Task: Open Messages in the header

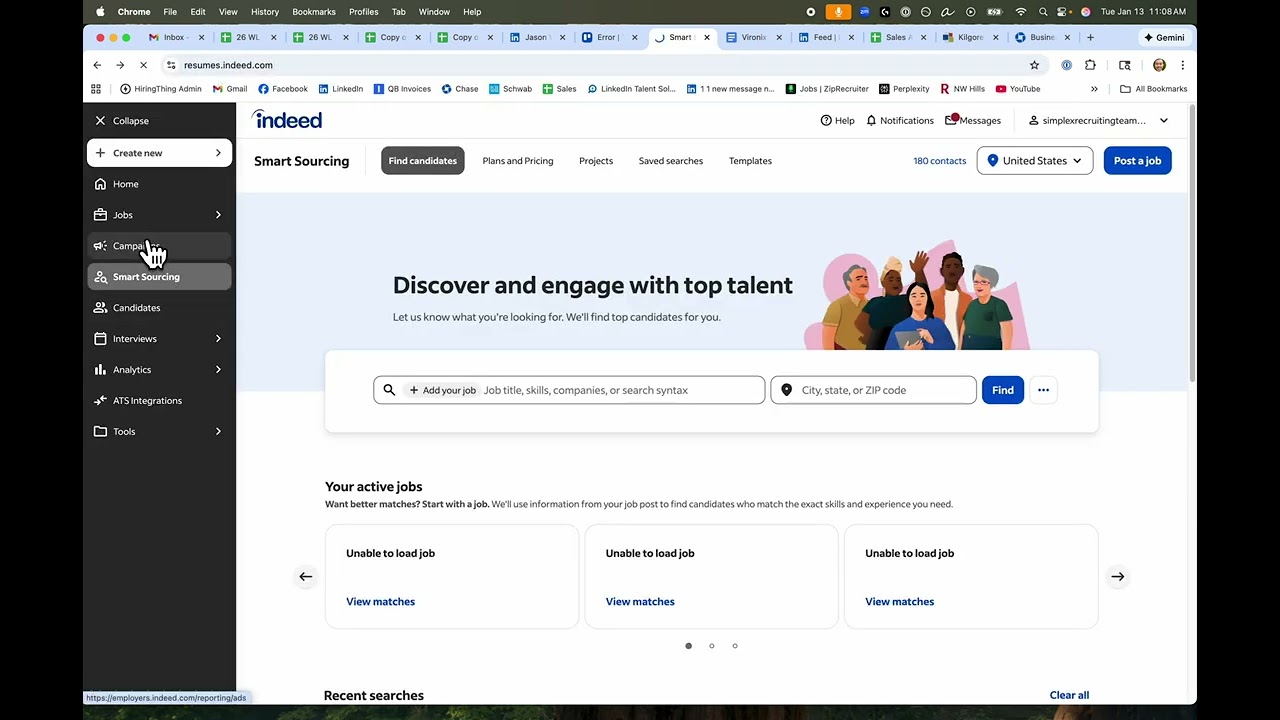Action: coord(972,121)
